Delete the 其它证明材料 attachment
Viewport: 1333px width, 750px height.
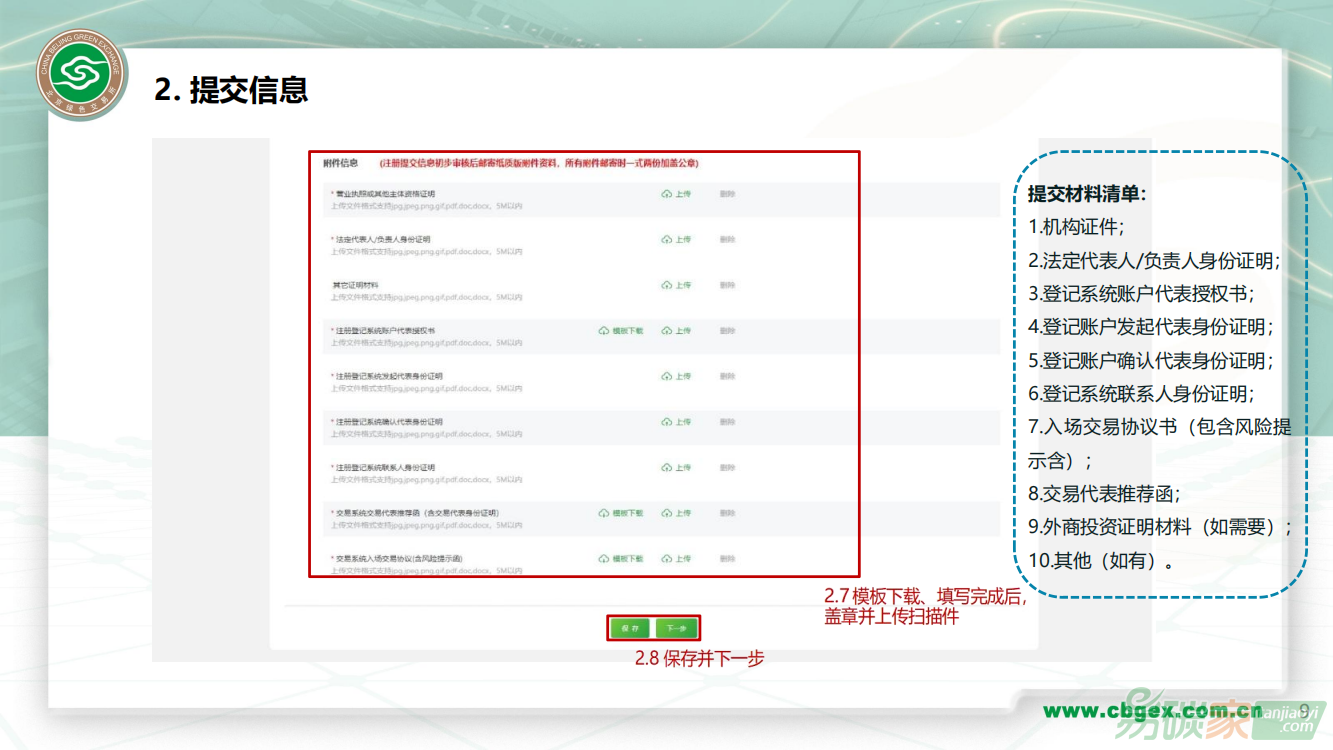(727, 286)
